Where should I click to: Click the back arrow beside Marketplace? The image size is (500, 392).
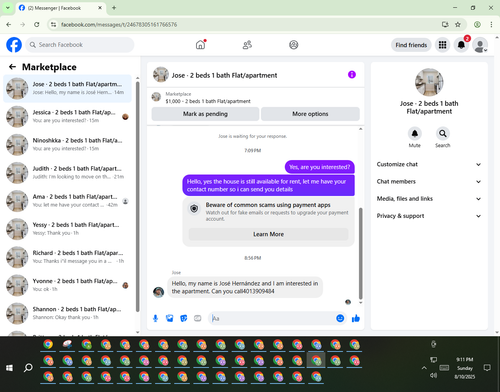tap(12, 67)
